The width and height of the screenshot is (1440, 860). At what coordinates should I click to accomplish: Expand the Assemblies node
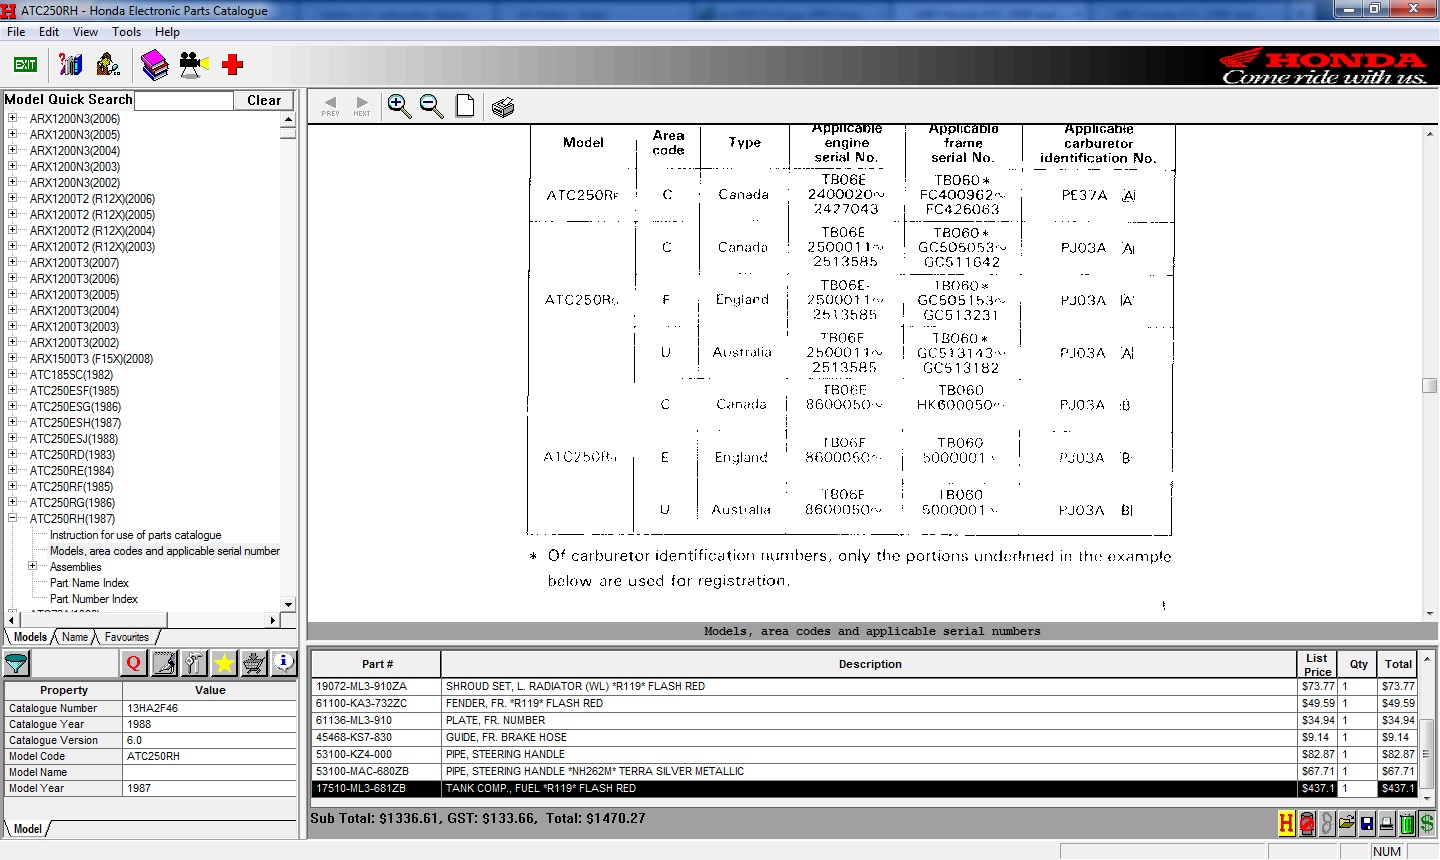click(33, 566)
